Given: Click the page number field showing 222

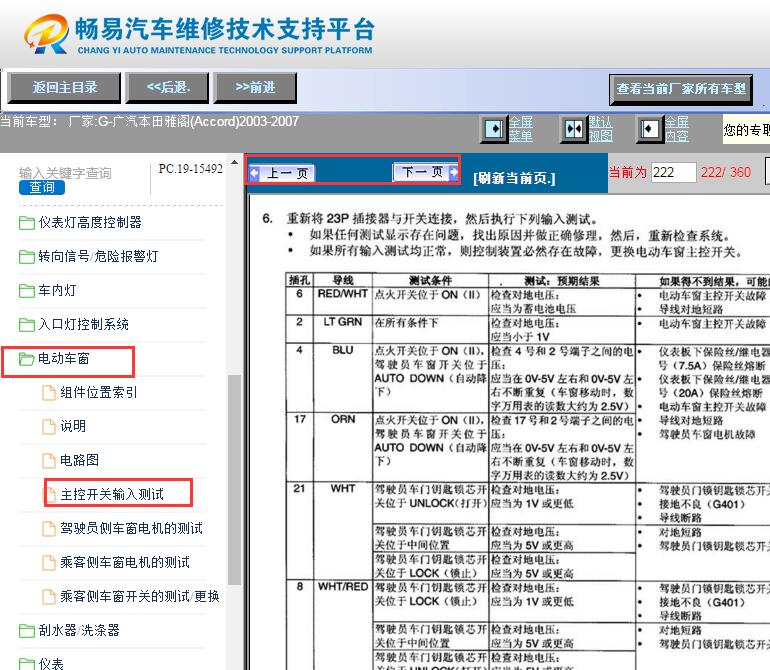Looking at the screenshot, I should 673,172.
